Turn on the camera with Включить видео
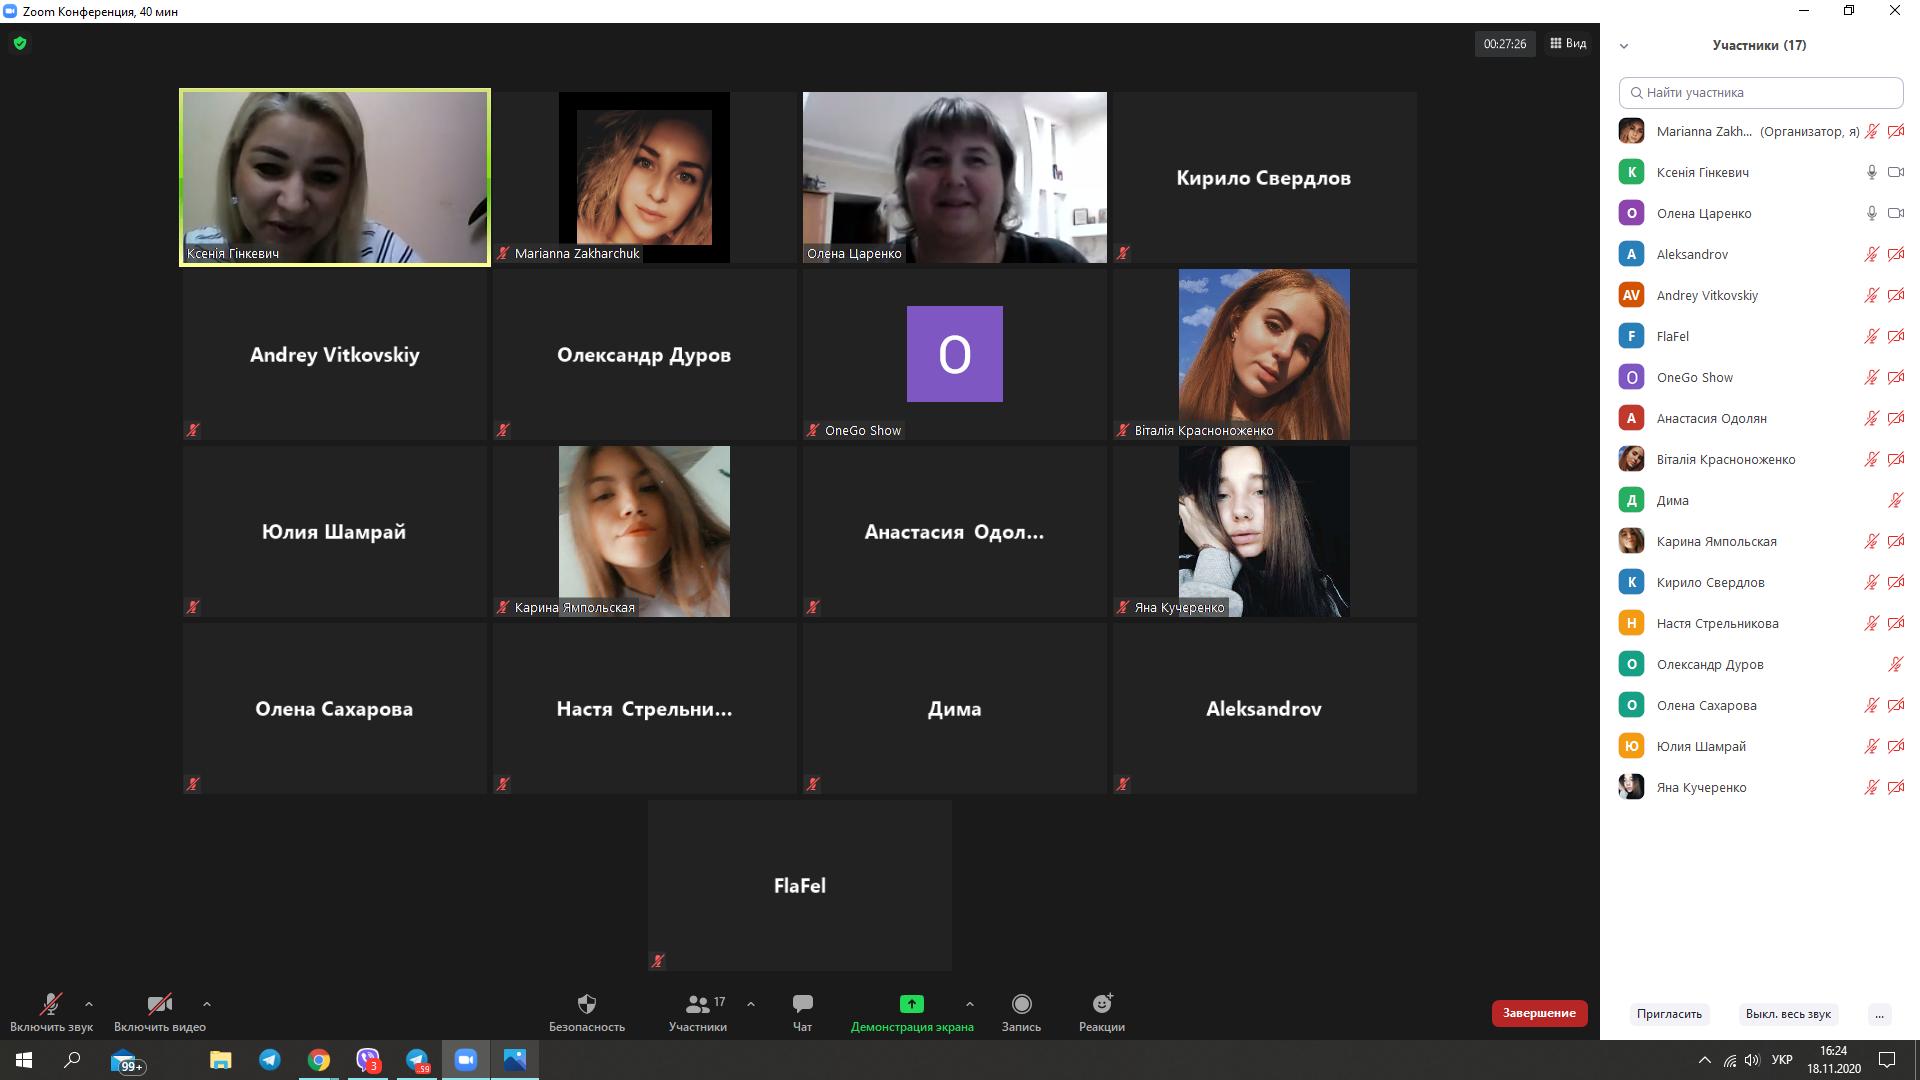The height and width of the screenshot is (1080, 1920). point(159,1004)
